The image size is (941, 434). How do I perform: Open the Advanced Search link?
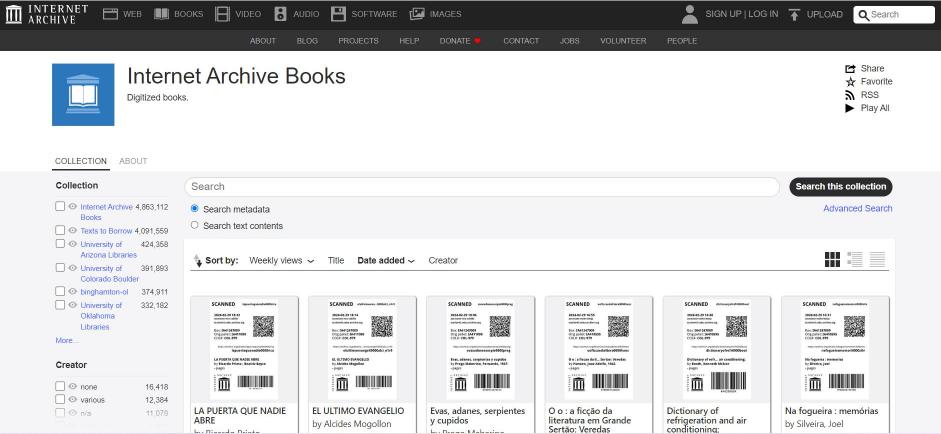[858, 208]
